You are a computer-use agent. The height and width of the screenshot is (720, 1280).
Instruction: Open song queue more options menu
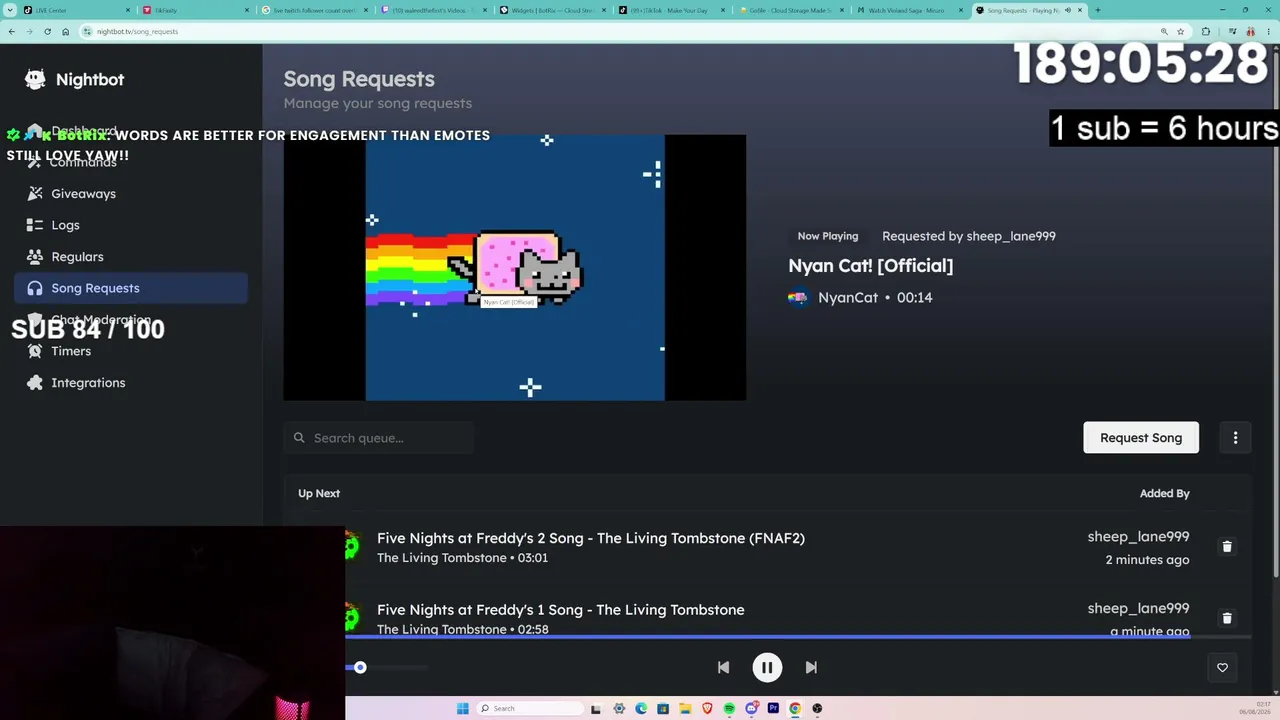(x=1235, y=438)
